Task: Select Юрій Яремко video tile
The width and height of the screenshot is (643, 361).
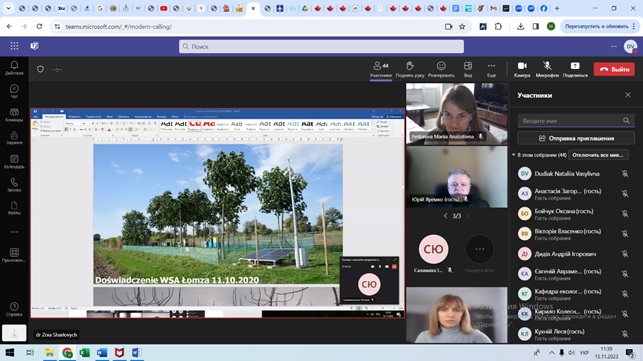Action: tap(456, 177)
